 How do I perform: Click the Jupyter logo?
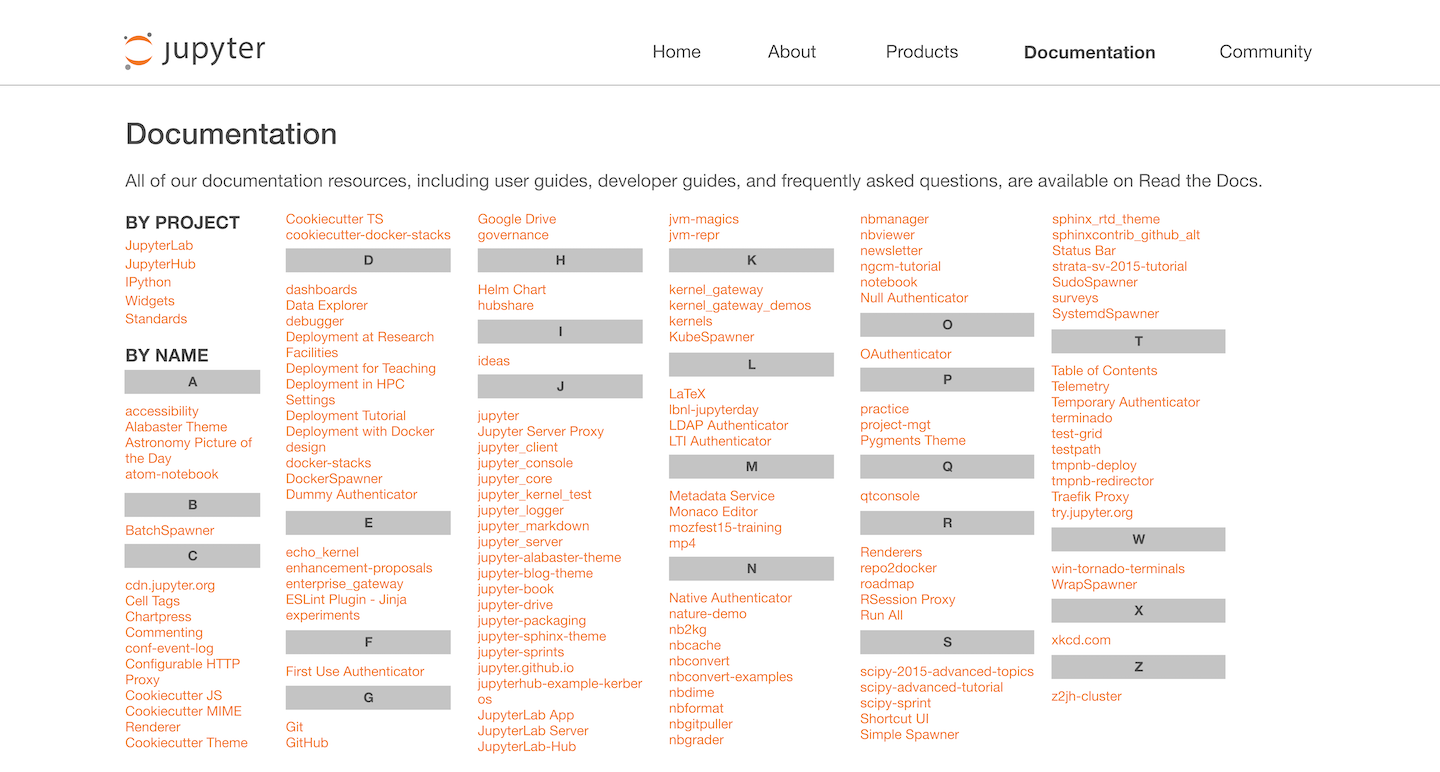coord(195,51)
